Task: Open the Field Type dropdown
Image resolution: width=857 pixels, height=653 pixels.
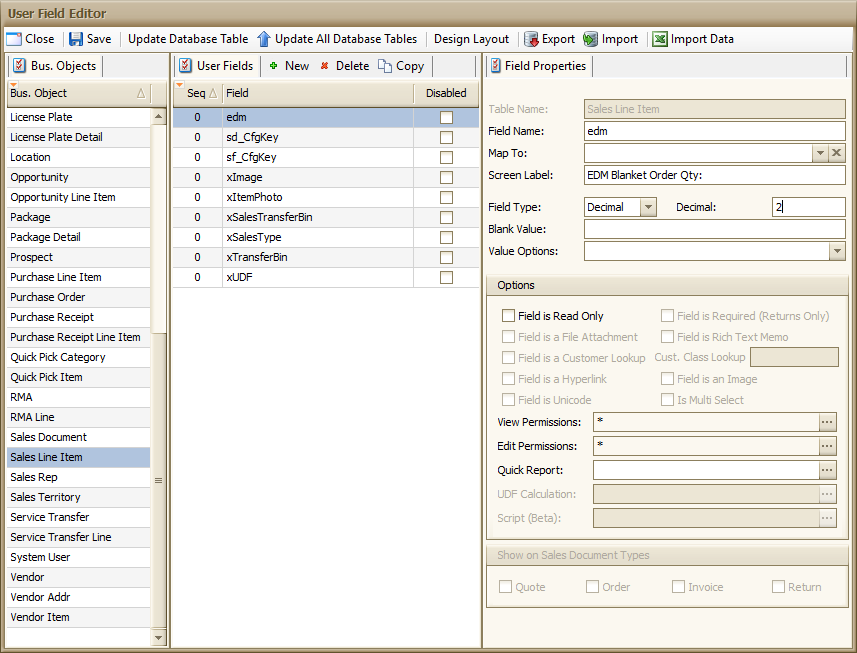Action: [648, 207]
